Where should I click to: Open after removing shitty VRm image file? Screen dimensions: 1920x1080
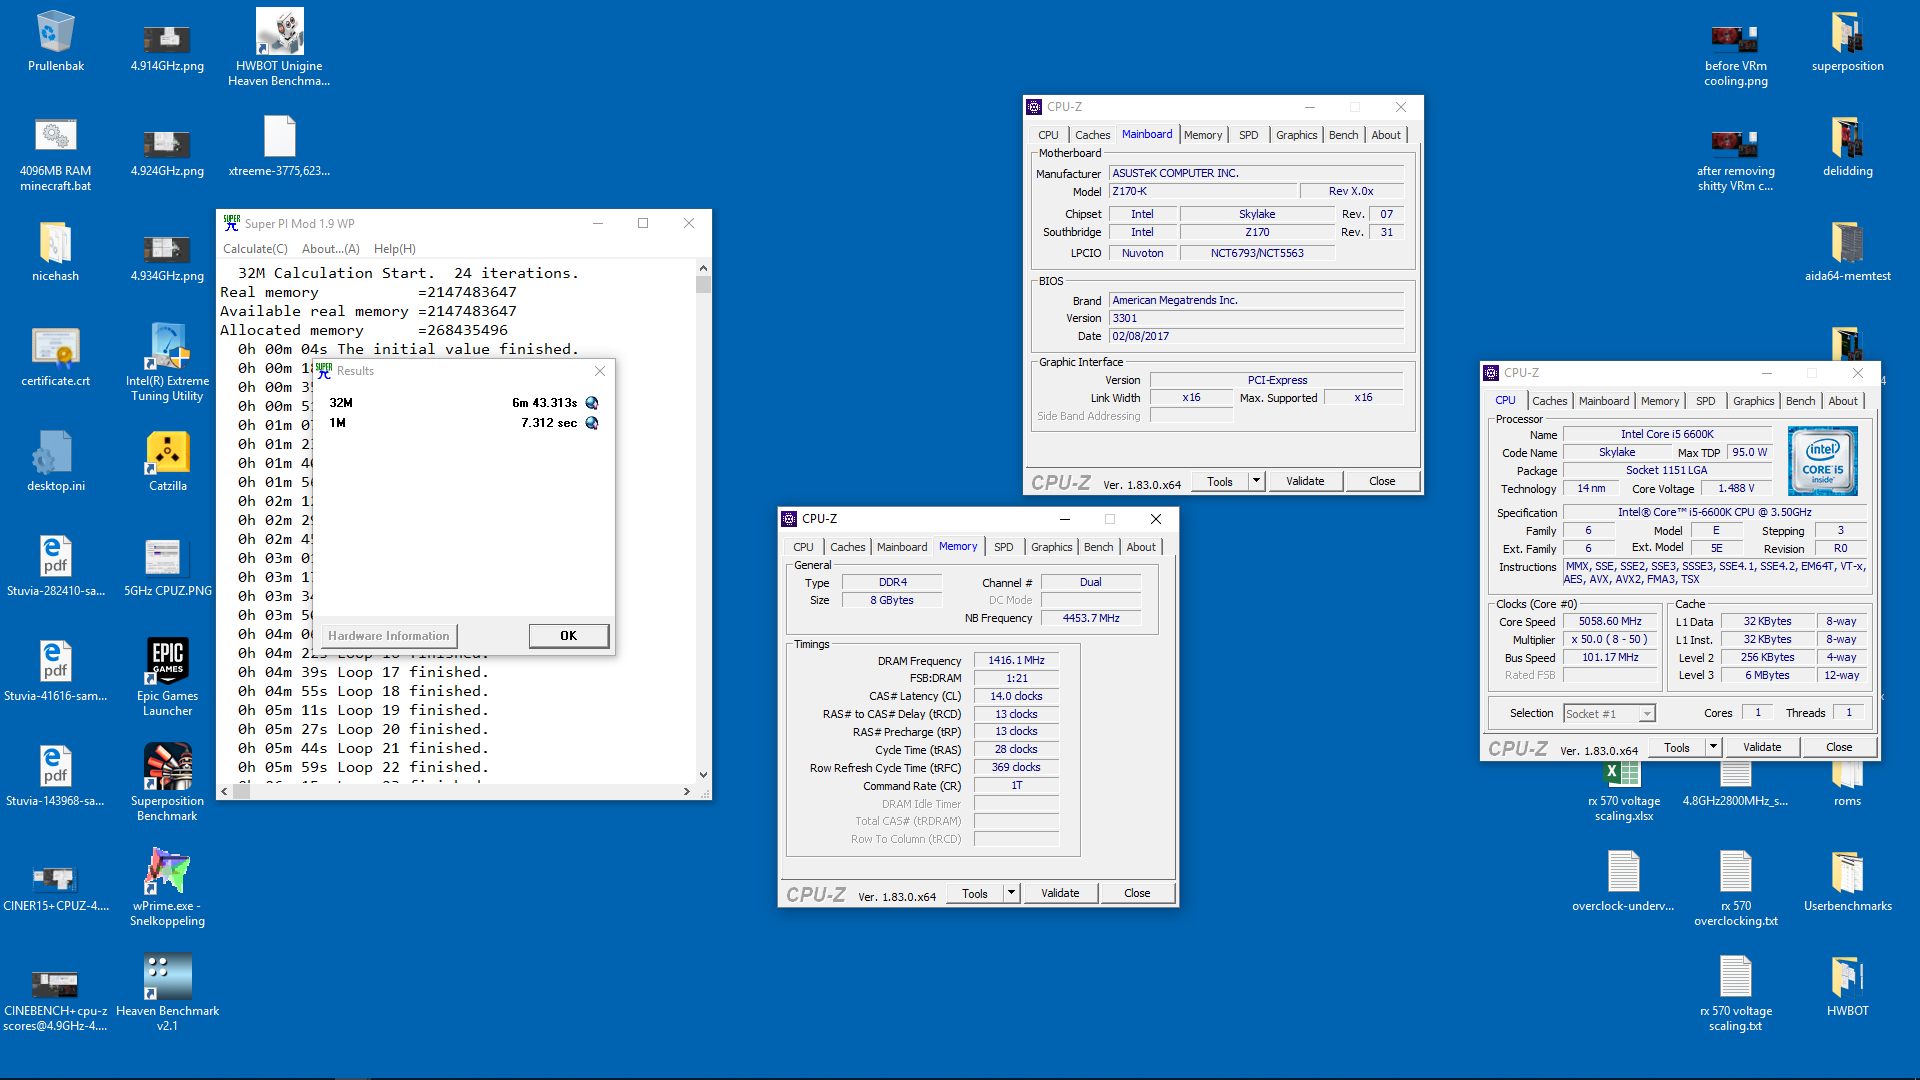coord(1735,145)
